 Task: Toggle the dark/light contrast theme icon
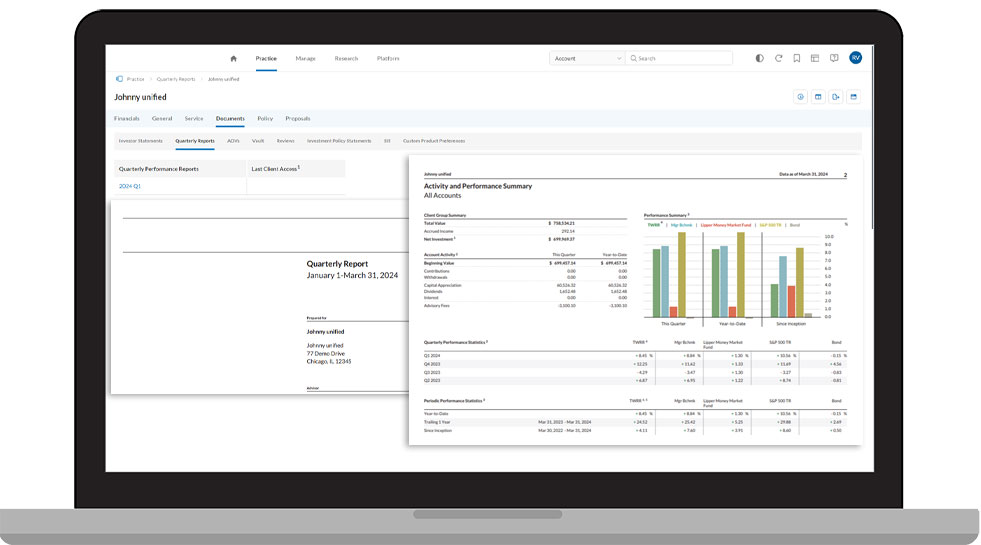tap(759, 58)
